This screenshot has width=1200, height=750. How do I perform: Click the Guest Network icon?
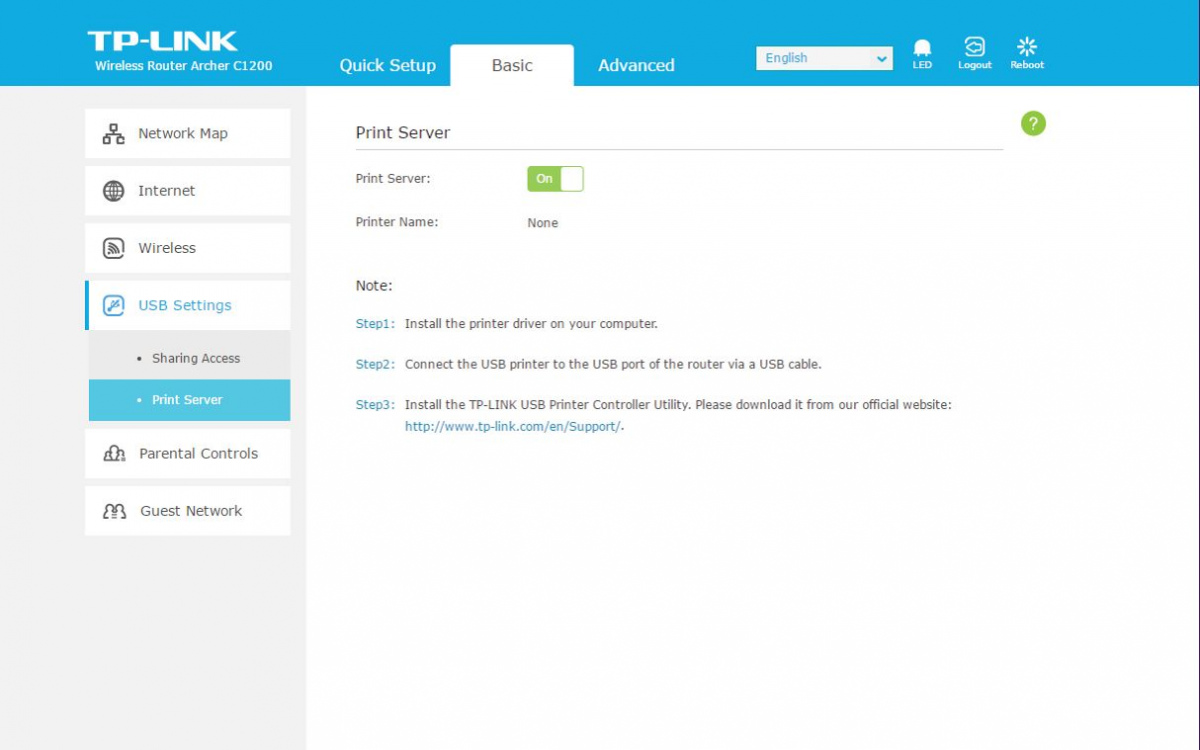pos(115,511)
